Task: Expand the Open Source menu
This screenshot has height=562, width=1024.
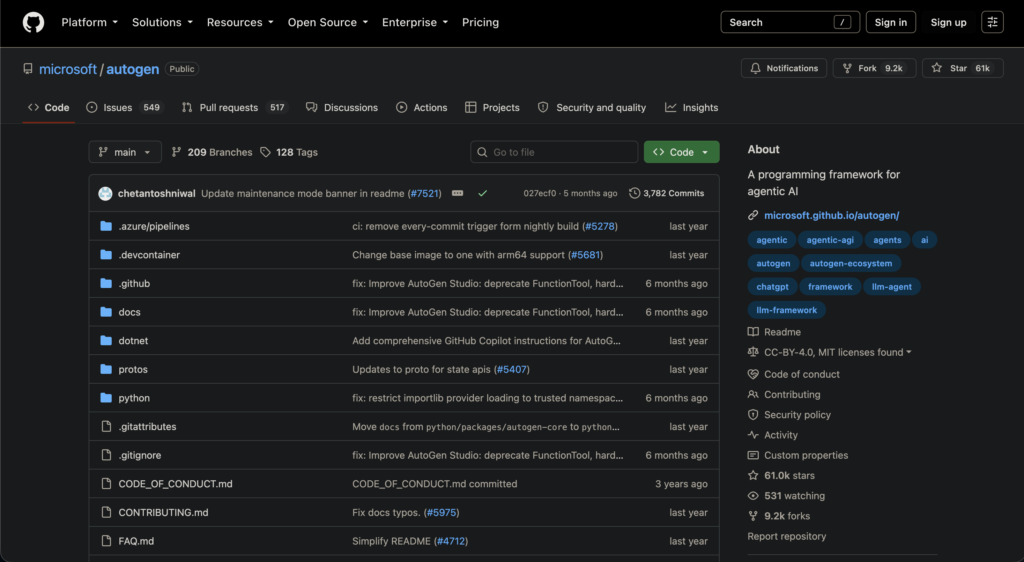Action: pos(328,22)
